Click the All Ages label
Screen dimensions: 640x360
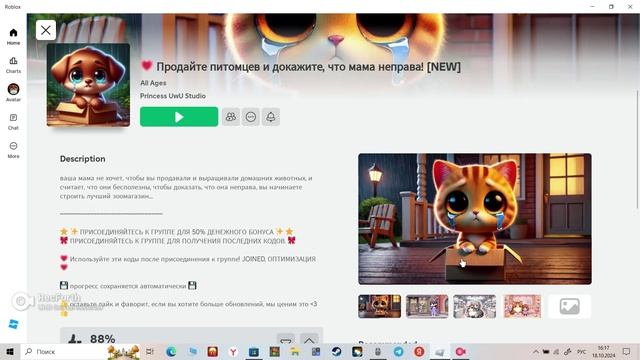point(153,83)
